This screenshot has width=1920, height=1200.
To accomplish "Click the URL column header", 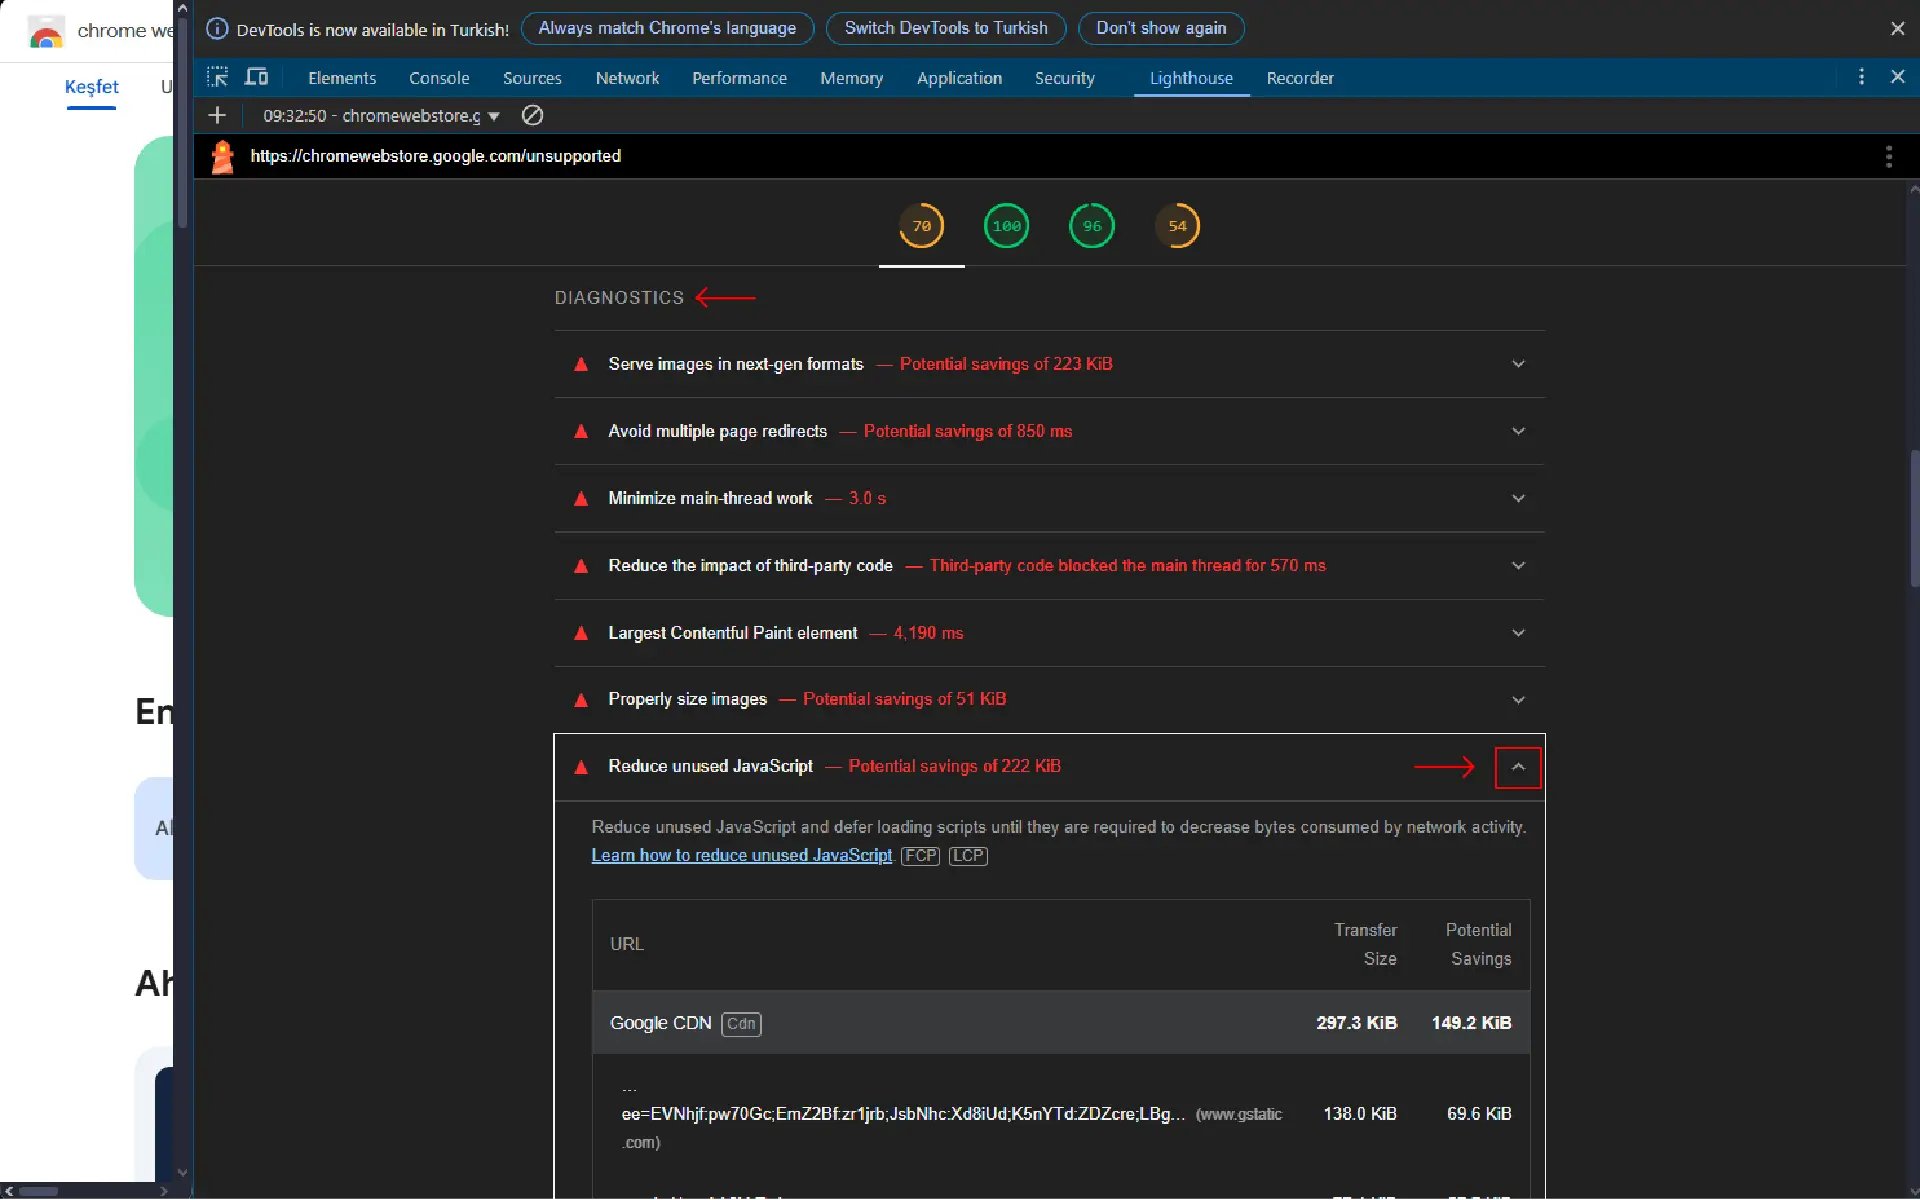I will tap(627, 944).
